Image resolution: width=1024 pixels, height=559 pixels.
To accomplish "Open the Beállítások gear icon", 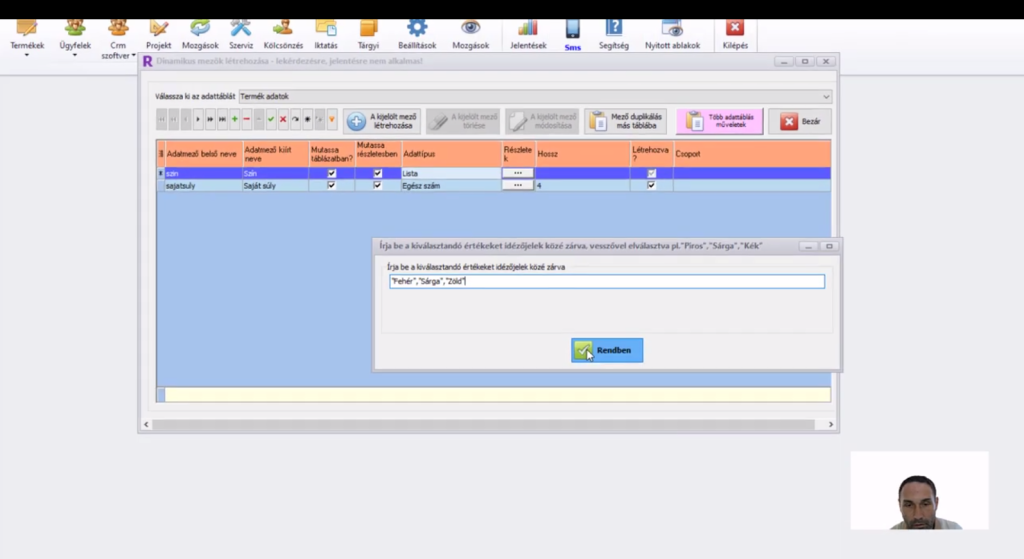I will click(416, 29).
